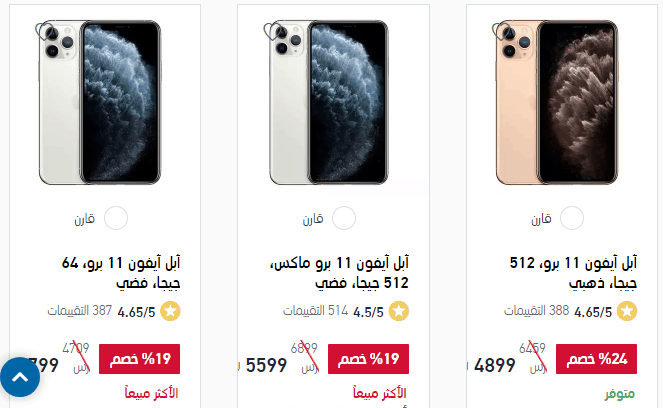Open title link آبل آيفون 11 برو 64 جيجا فضي
This screenshot has width=663, height=408.
pos(121,273)
